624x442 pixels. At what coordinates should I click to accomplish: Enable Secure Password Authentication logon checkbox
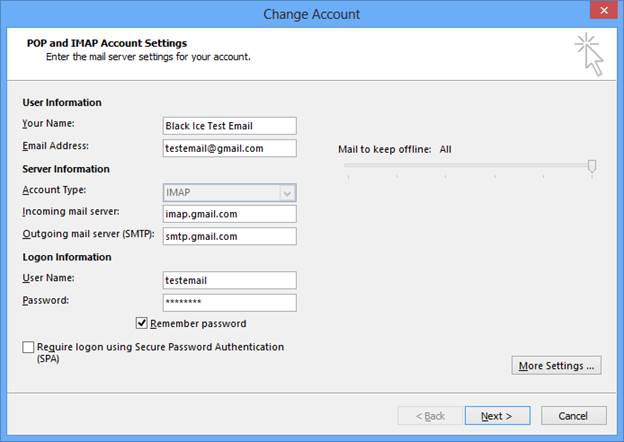[27, 347]
